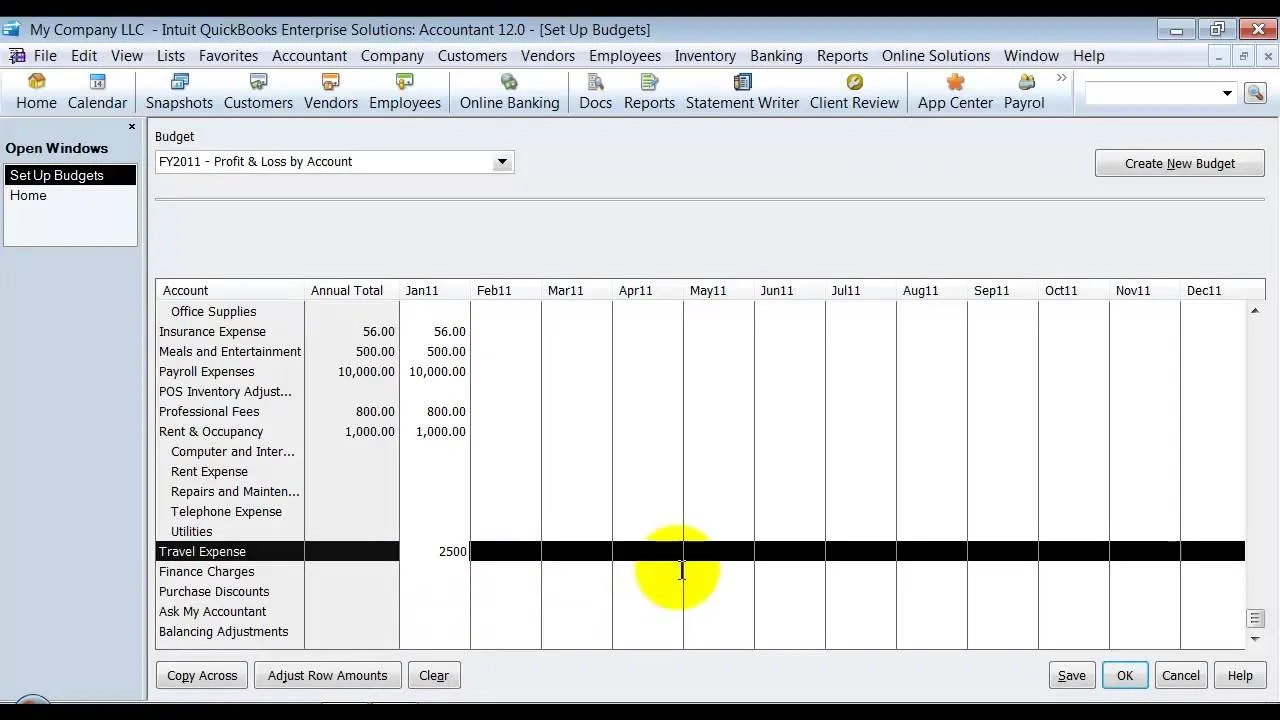The image size is (1280, 720).
Task: Open the Calendar toolbar icon
Action: coord(97,91)
